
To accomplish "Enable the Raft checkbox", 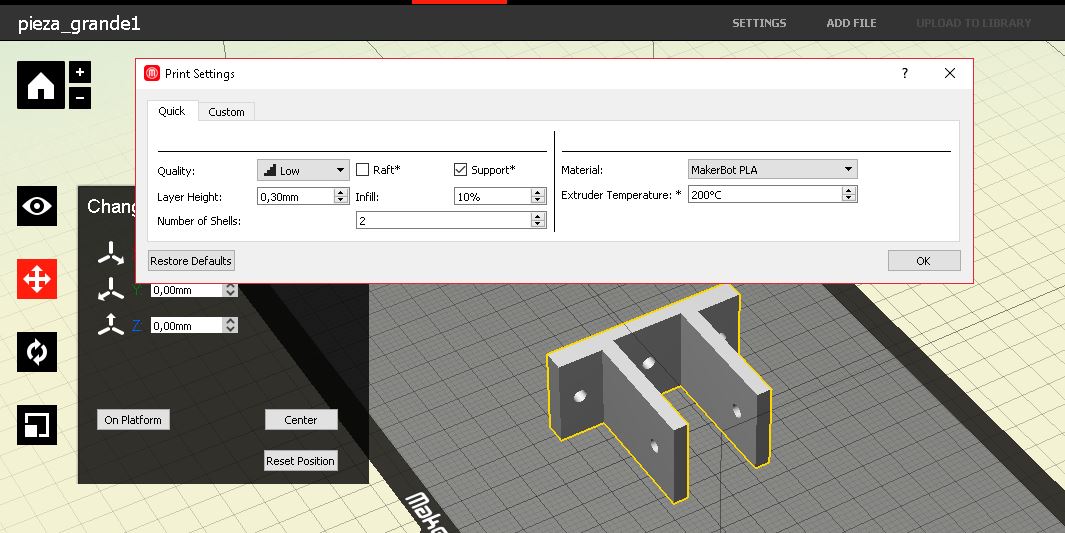I will point(363,170).
